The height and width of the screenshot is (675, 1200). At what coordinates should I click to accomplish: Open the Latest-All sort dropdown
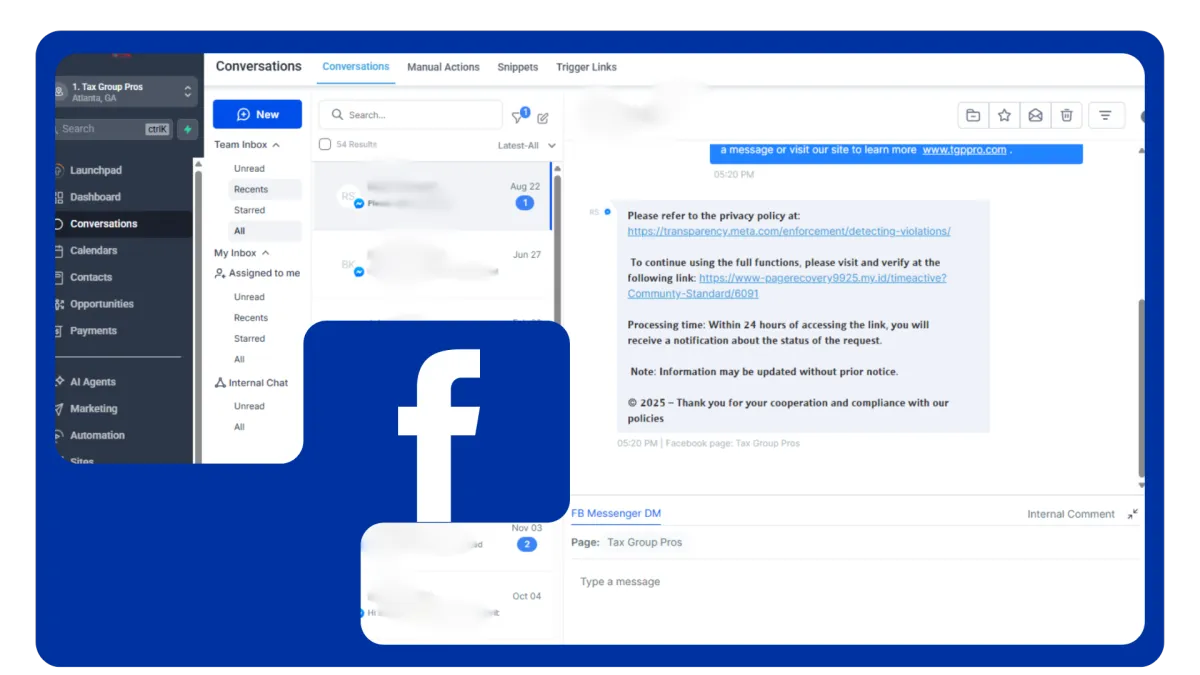tap(527, 146)
